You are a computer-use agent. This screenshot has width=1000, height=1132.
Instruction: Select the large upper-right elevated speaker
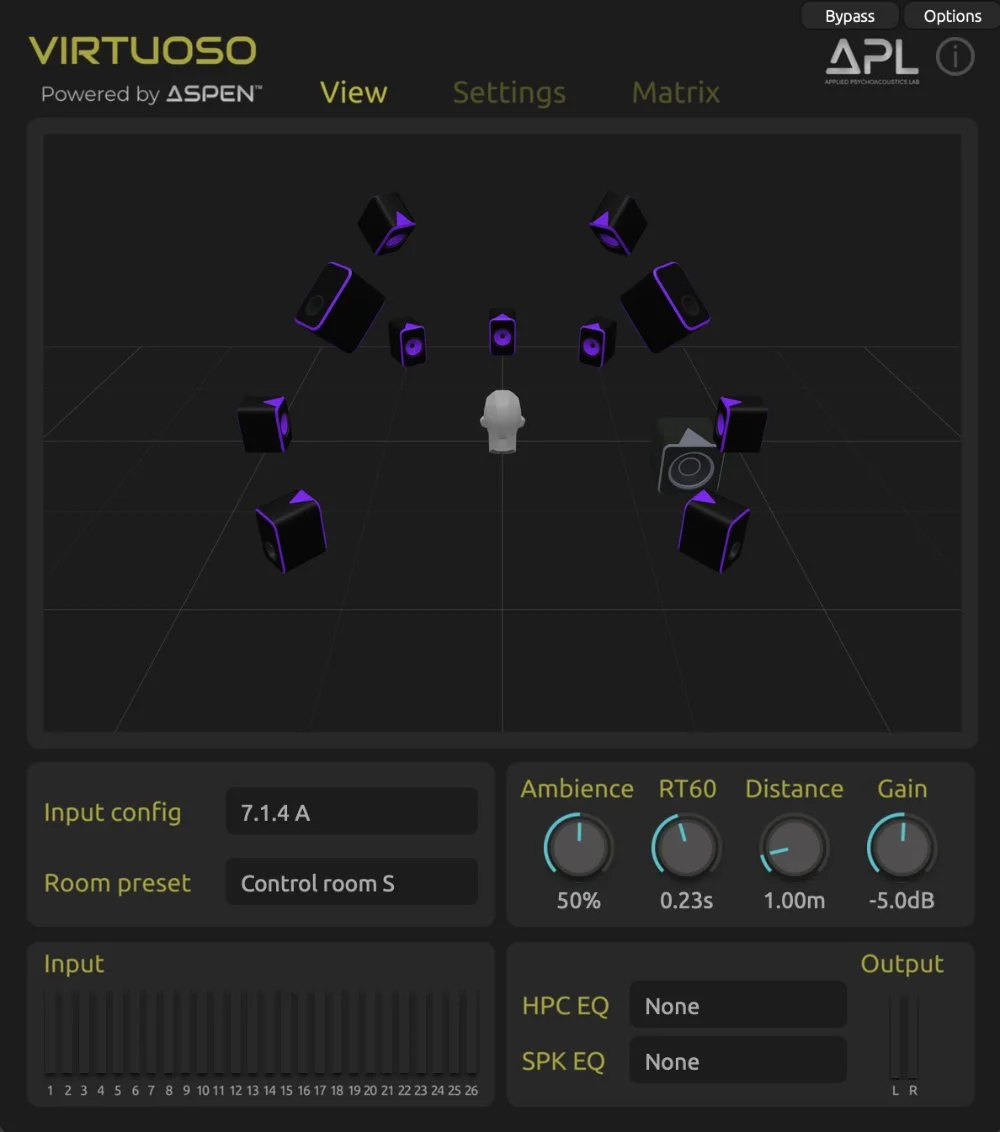[666, 307]
